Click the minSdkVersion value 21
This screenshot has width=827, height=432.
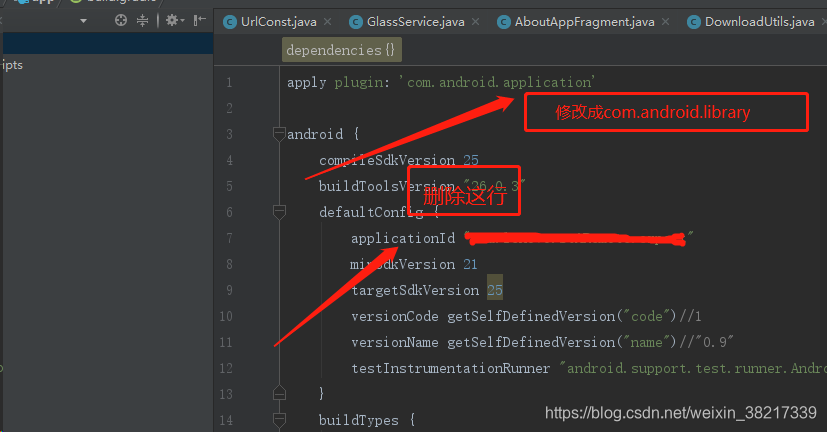pyautogui.click(x=470, y=264)
